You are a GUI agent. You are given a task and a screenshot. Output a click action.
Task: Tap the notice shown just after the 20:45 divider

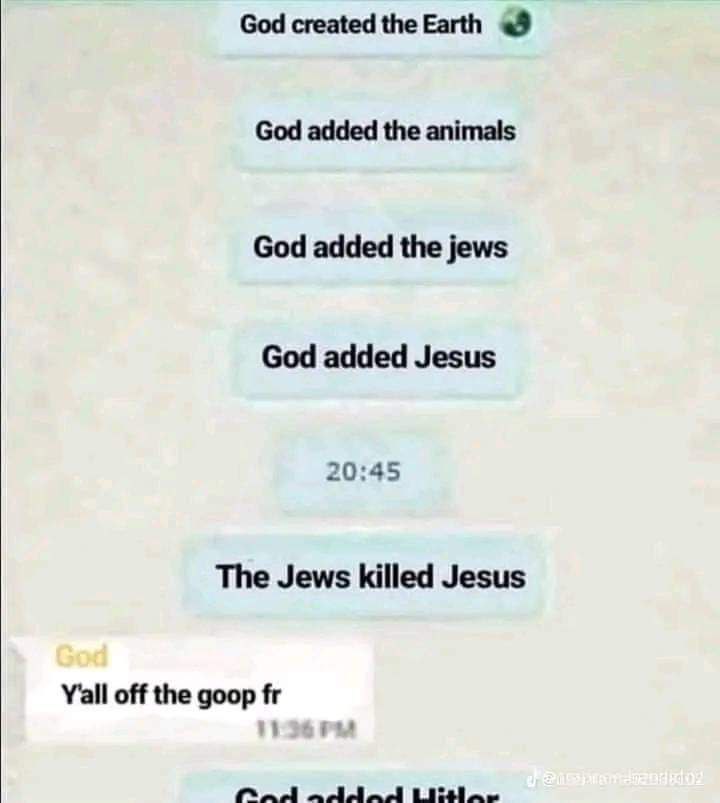370,576
